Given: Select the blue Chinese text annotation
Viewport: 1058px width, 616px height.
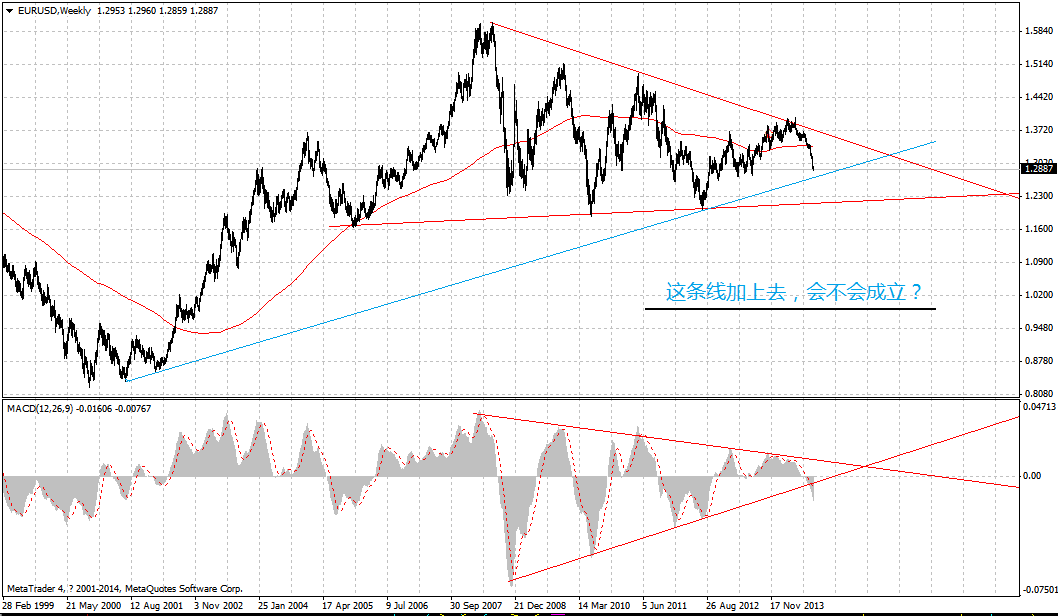Looking at the screenshot, I should 793,292.
